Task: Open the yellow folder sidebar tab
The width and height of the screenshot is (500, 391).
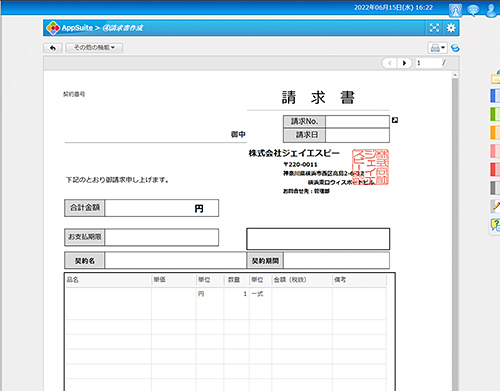Action: coord(495,78)
